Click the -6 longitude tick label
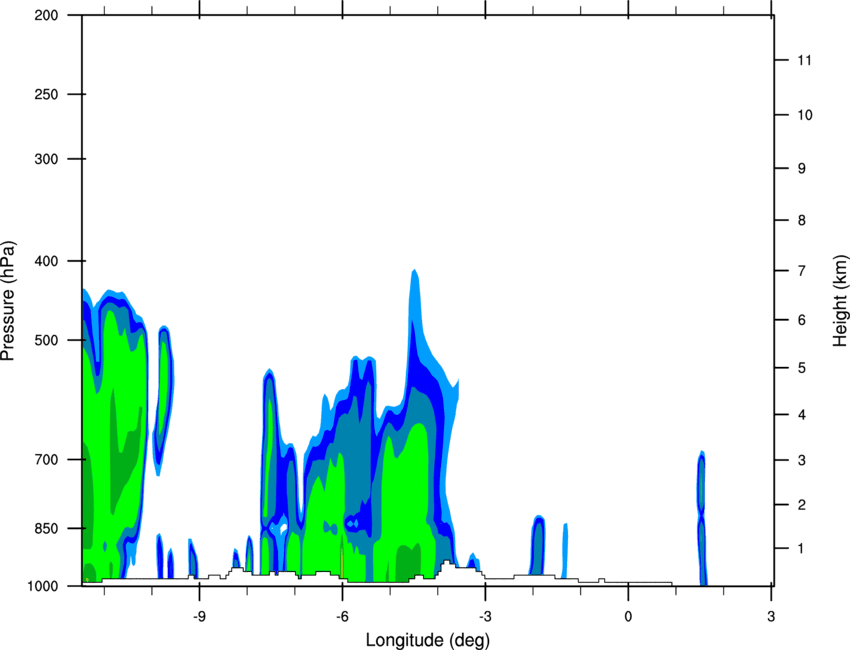The width and height of the screenshot is (850, 650). coord(342,617)
